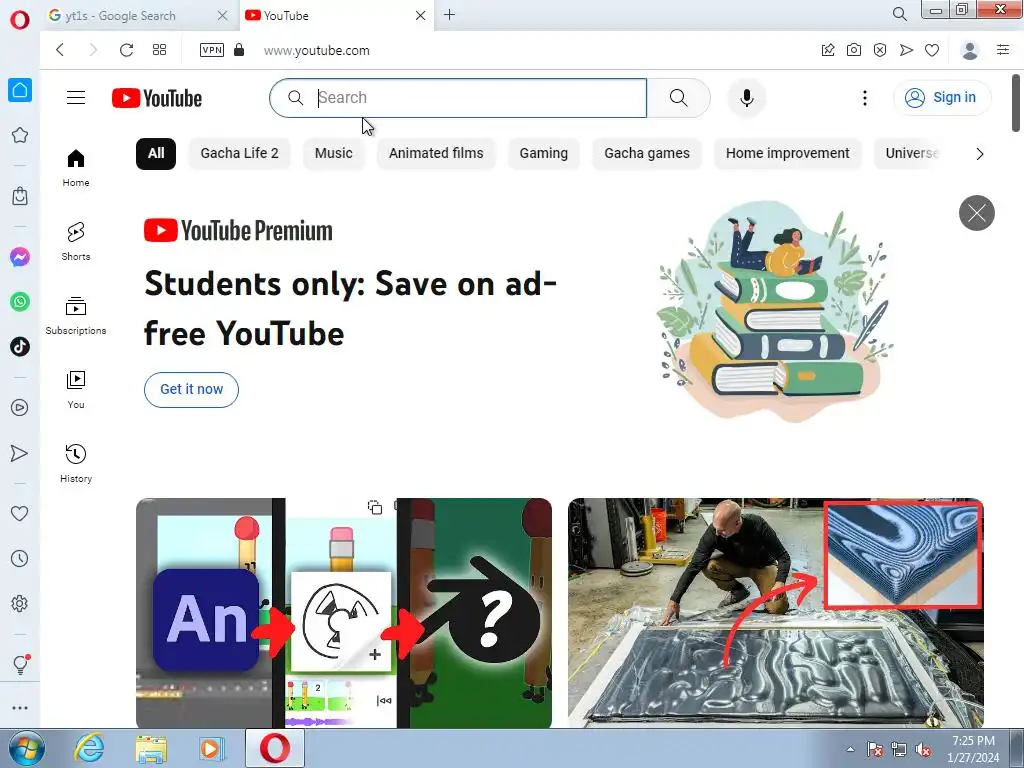Open the Opera main menu logo
The height and width of the screenshot is (768, 1024).
pos(20,19)
